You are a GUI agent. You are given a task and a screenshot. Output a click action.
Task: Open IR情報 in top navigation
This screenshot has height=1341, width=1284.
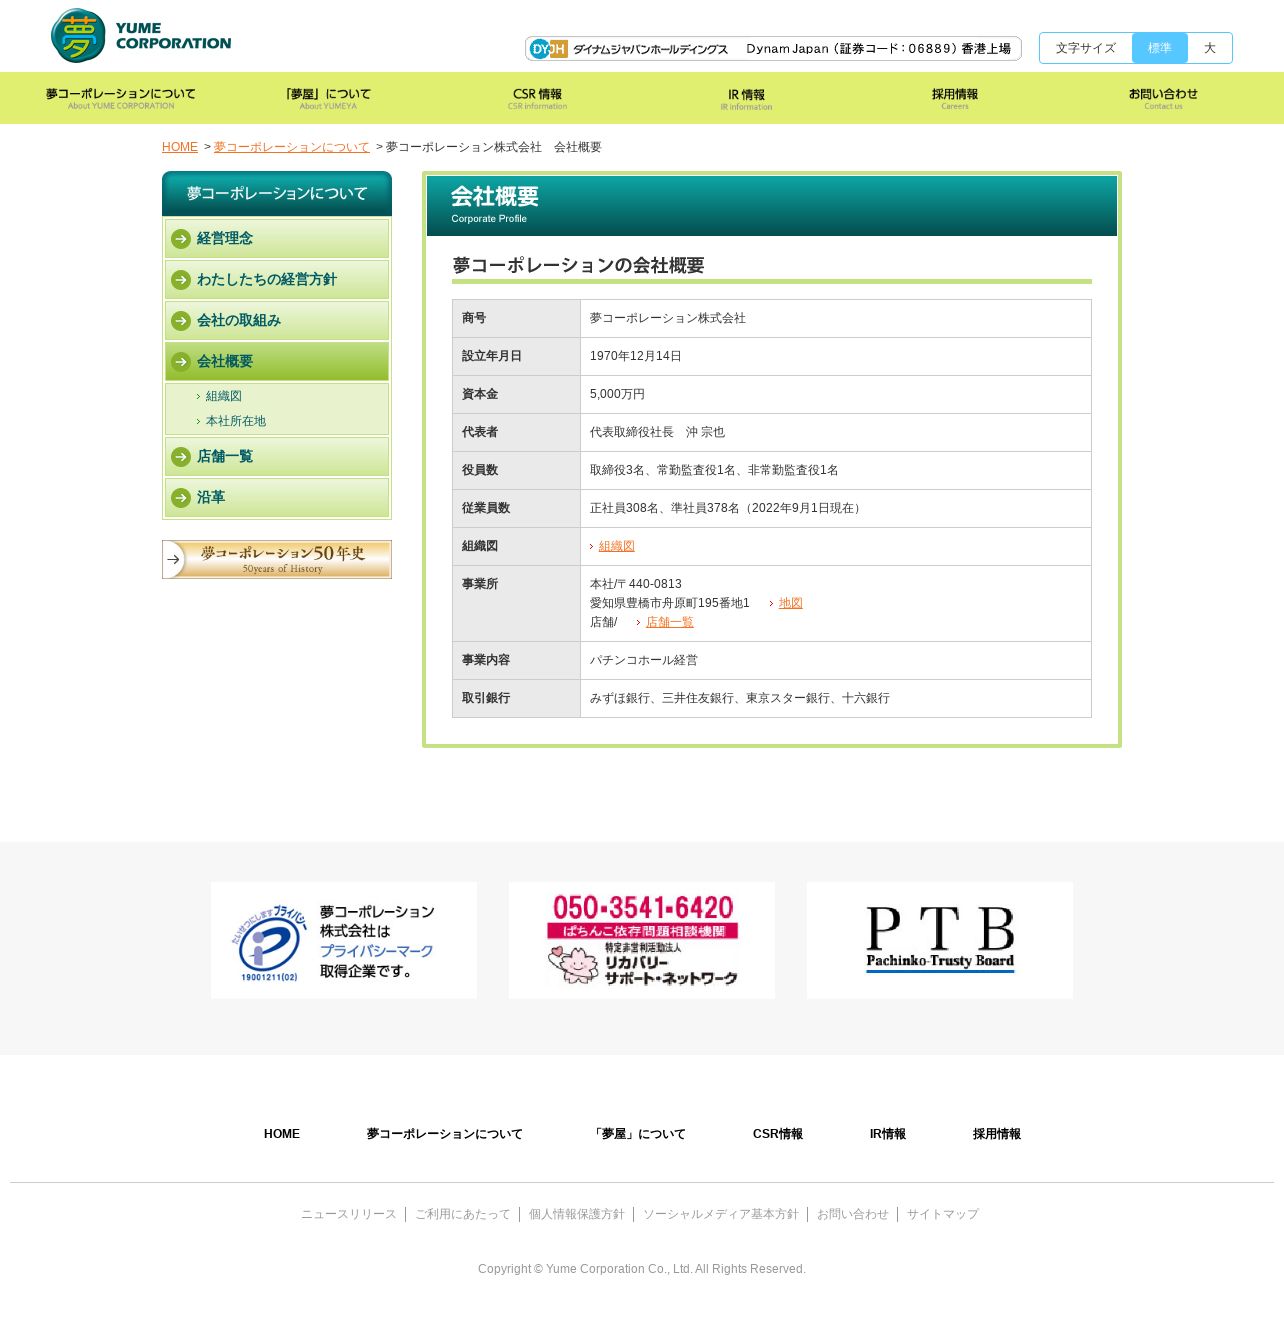(746, 98)
